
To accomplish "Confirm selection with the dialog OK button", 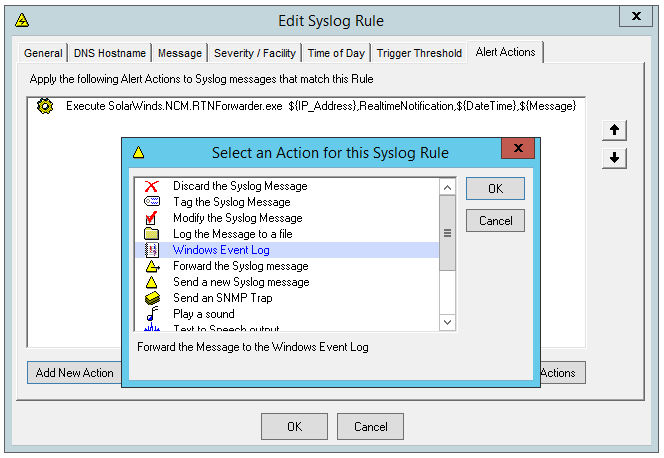I will pos(495,189).
